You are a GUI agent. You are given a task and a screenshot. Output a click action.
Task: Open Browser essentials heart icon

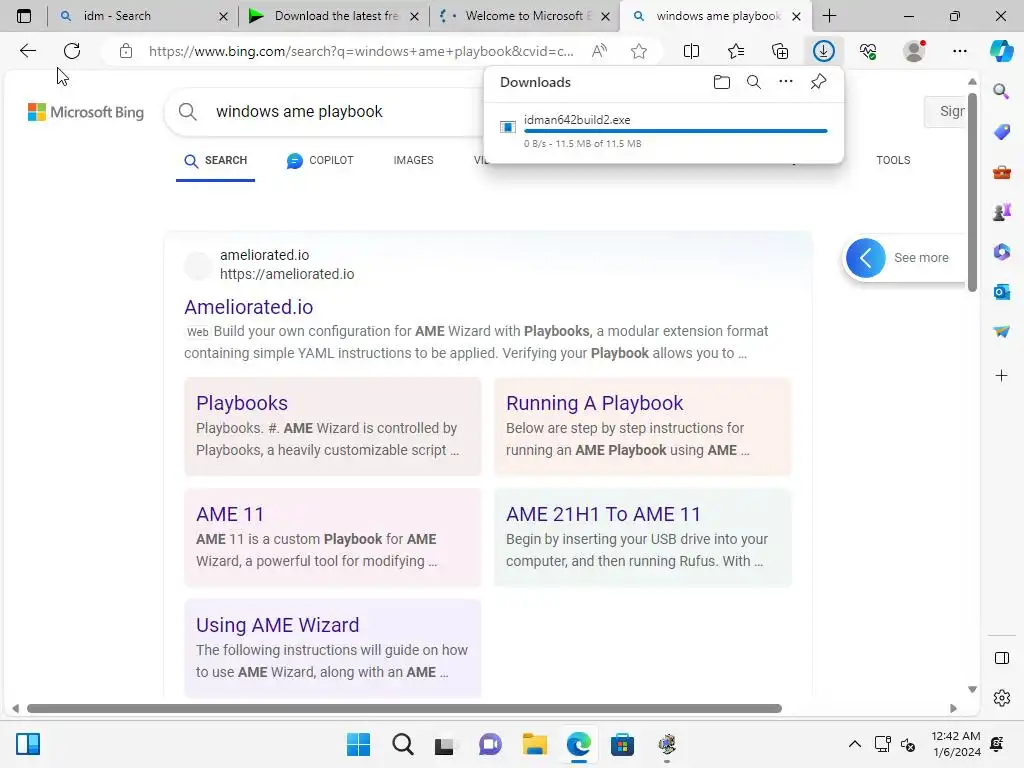click(x=868, y=51)
